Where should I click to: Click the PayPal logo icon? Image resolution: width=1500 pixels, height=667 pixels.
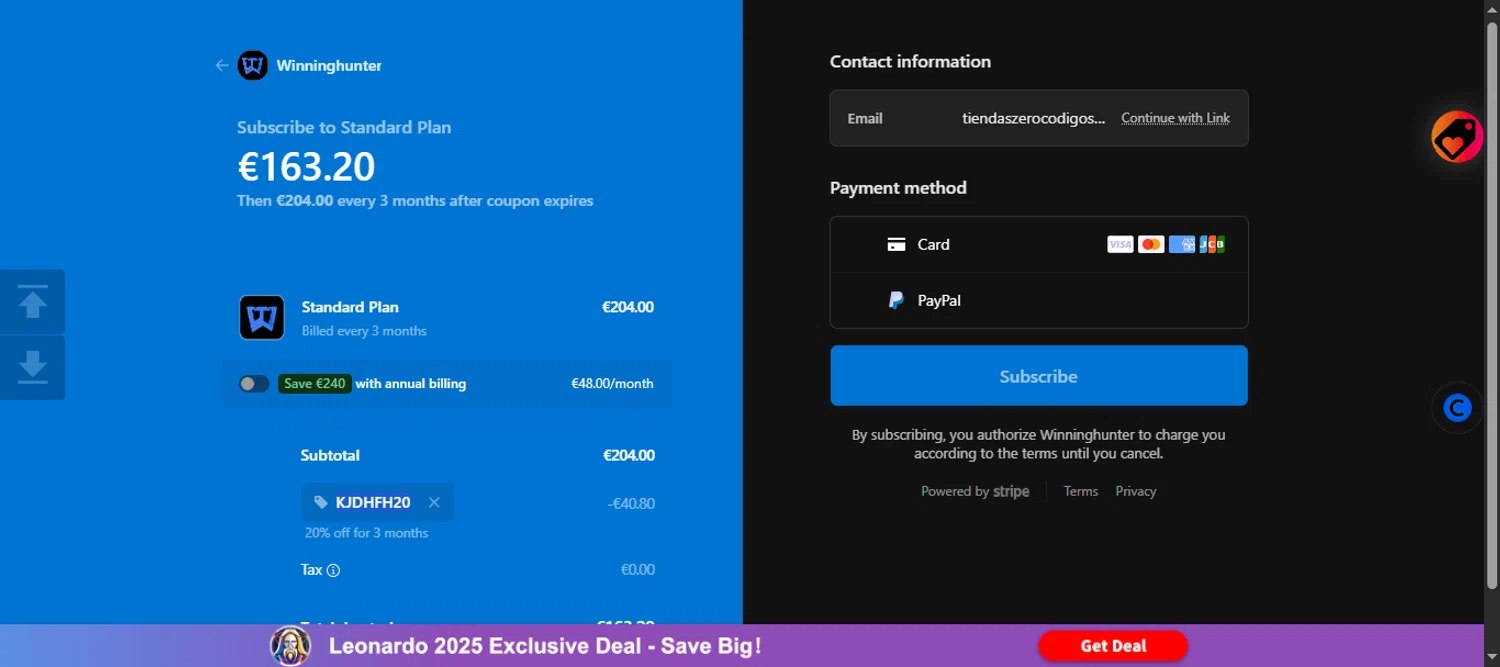point(897,301)
